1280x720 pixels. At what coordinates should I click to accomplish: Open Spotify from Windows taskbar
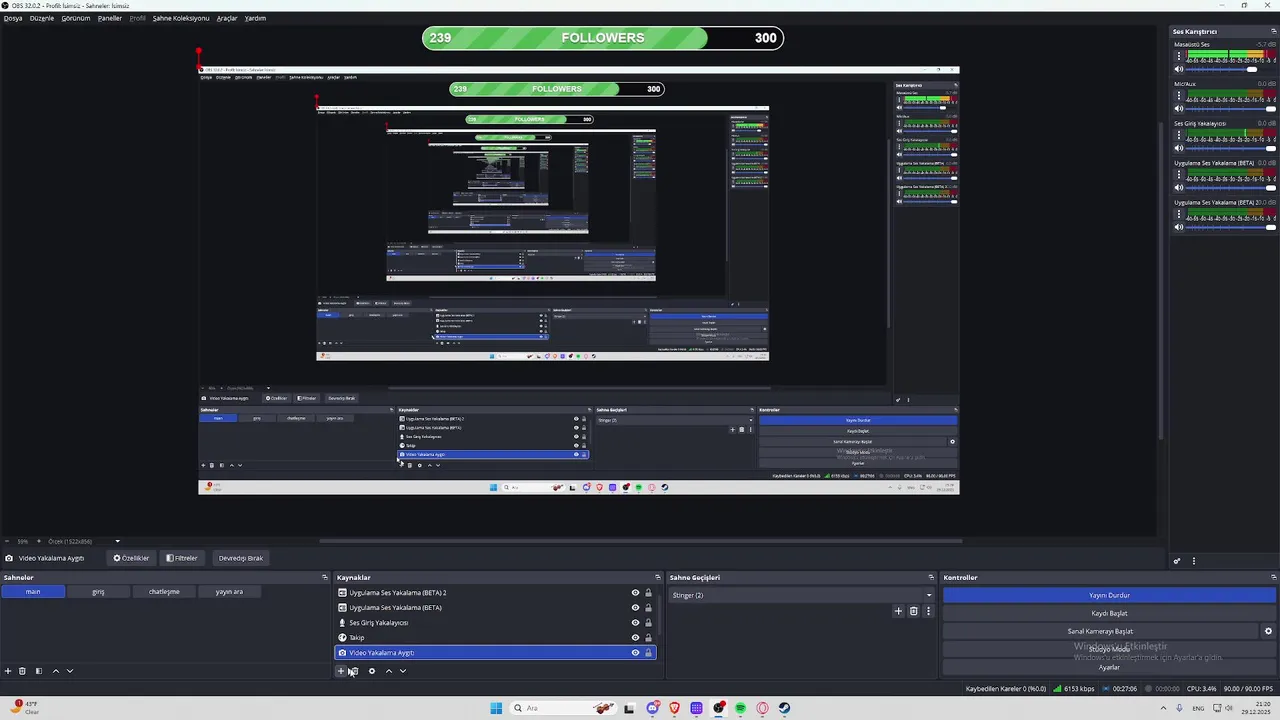(x=740, y=708)
